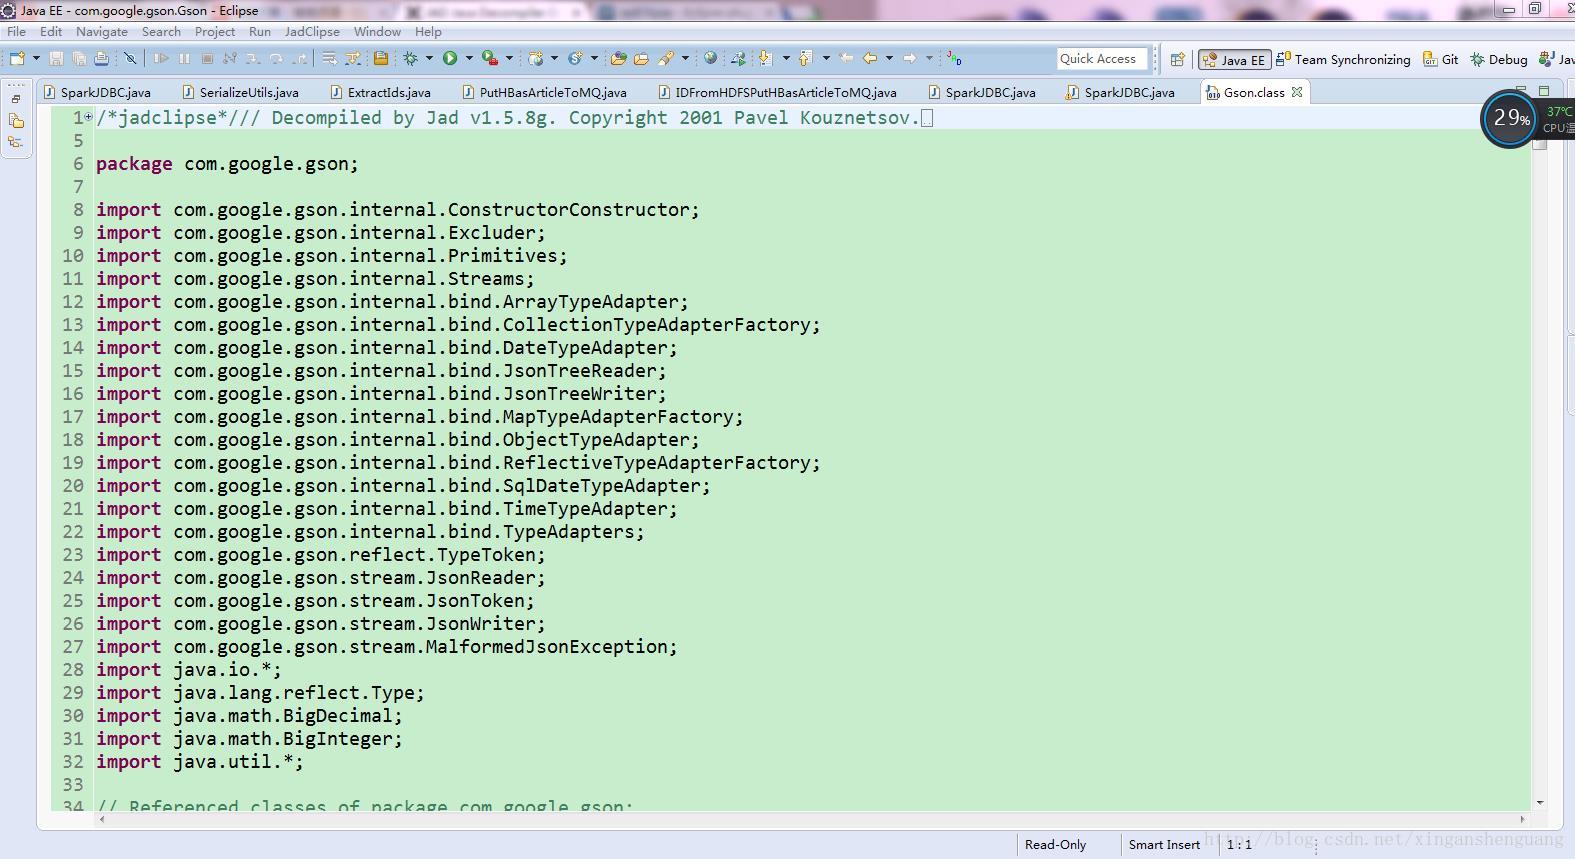Open the Project menu
This screenshot has width=1575, height=859.
click(215, 31)
